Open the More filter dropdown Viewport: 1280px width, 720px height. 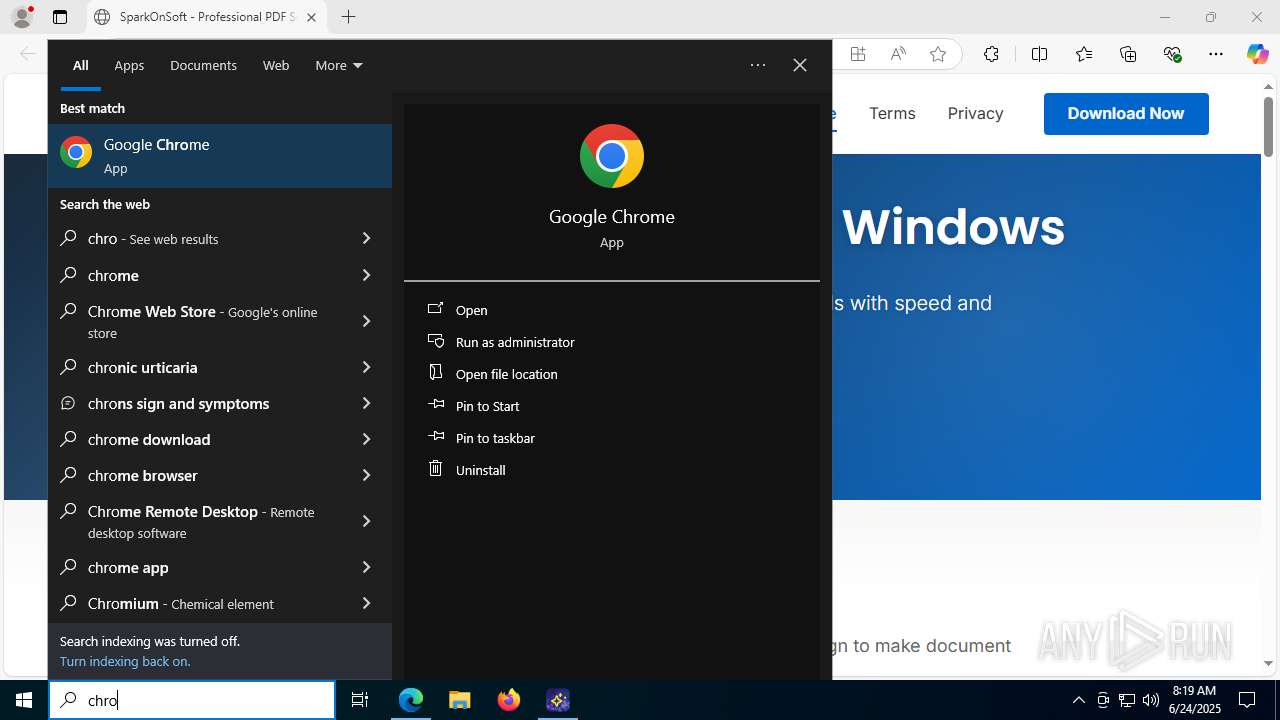(x=339, y=65)
